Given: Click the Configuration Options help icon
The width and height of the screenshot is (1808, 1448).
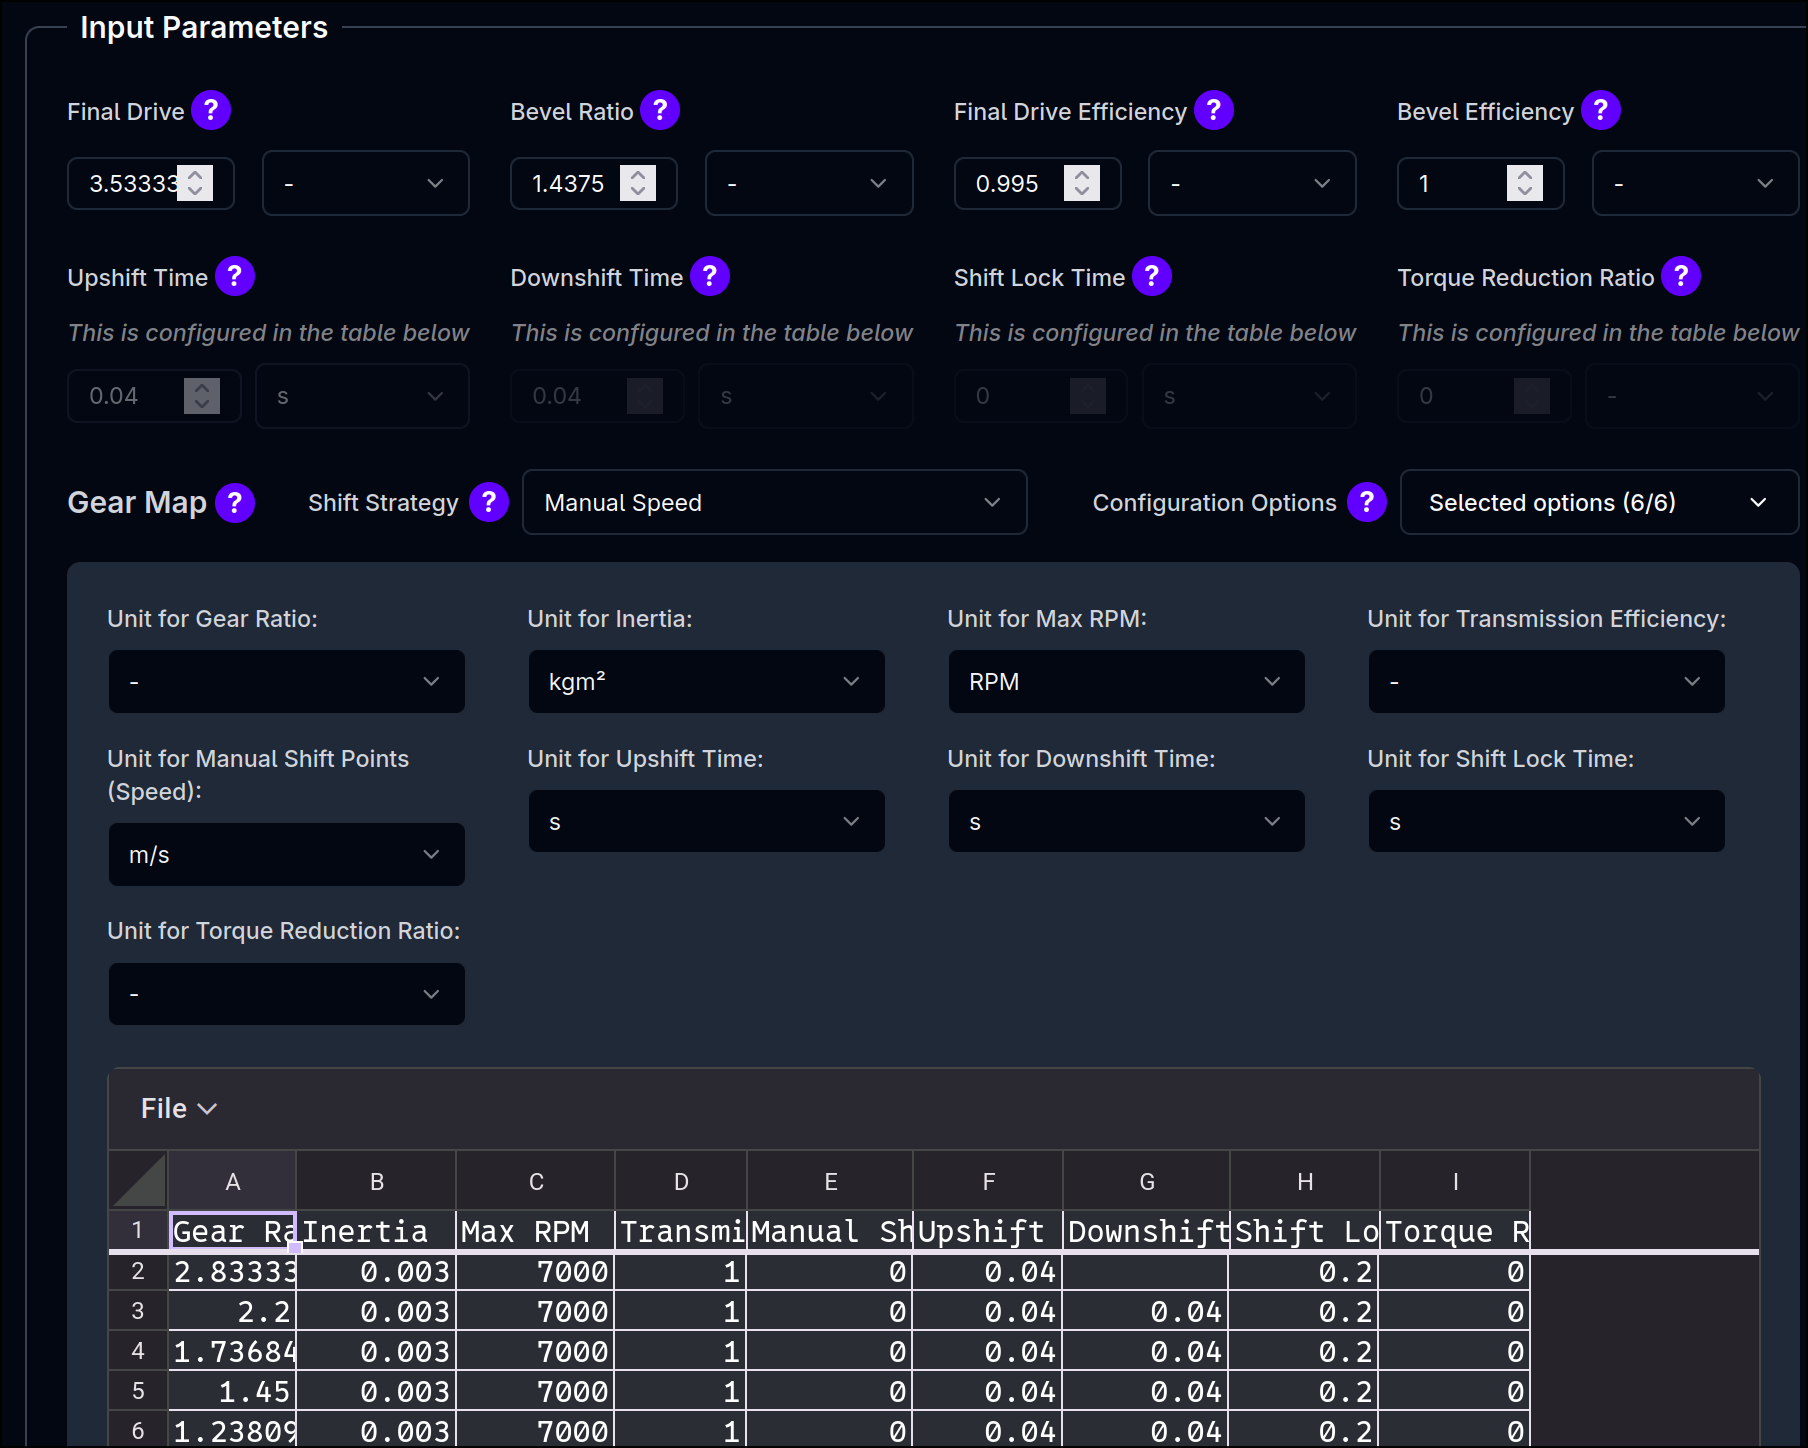Looking at the screenshot, I should [x=1366, y=502].
